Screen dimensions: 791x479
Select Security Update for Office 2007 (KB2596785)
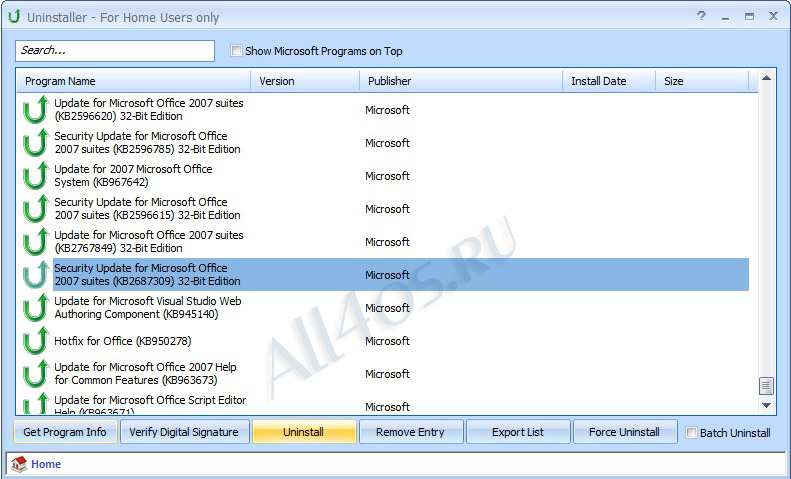point(147,143)
